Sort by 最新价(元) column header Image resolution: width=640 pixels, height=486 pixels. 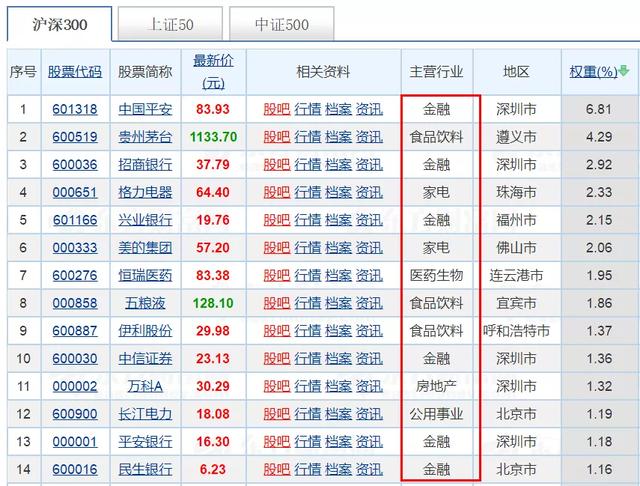click(213, 72)
